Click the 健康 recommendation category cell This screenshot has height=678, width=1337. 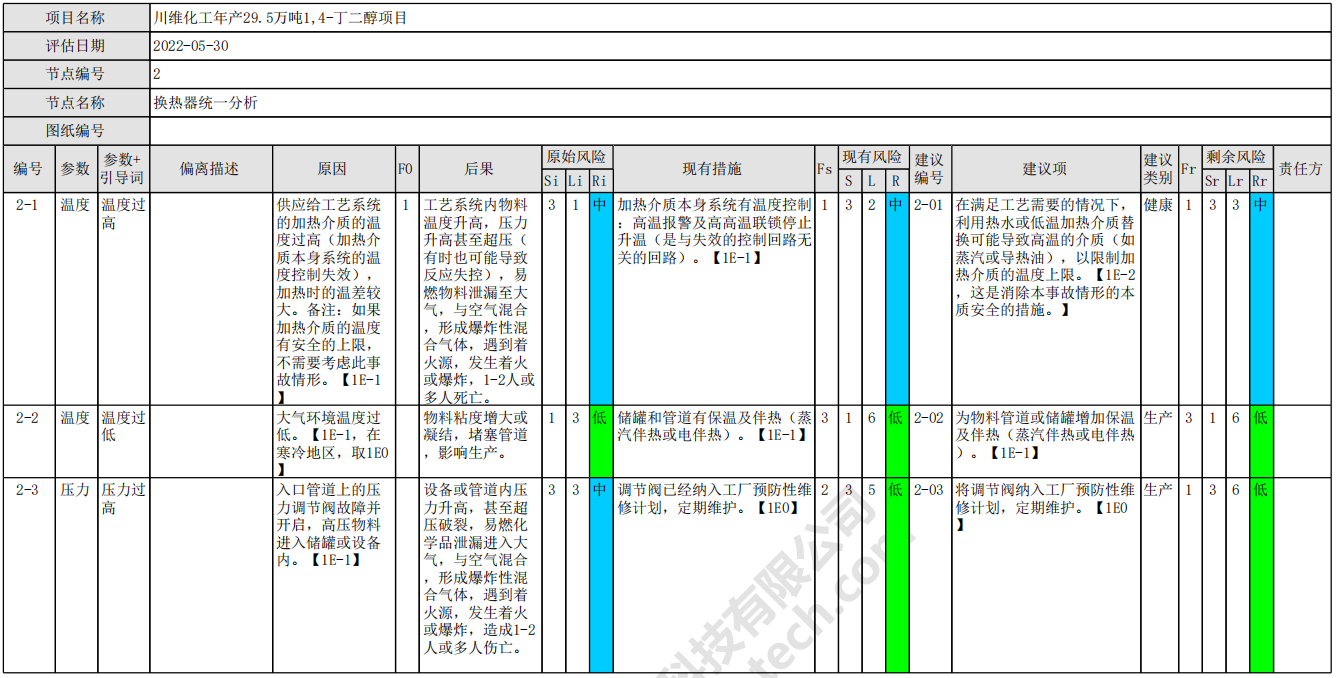pyautogui.click(x=1158, y=299)
